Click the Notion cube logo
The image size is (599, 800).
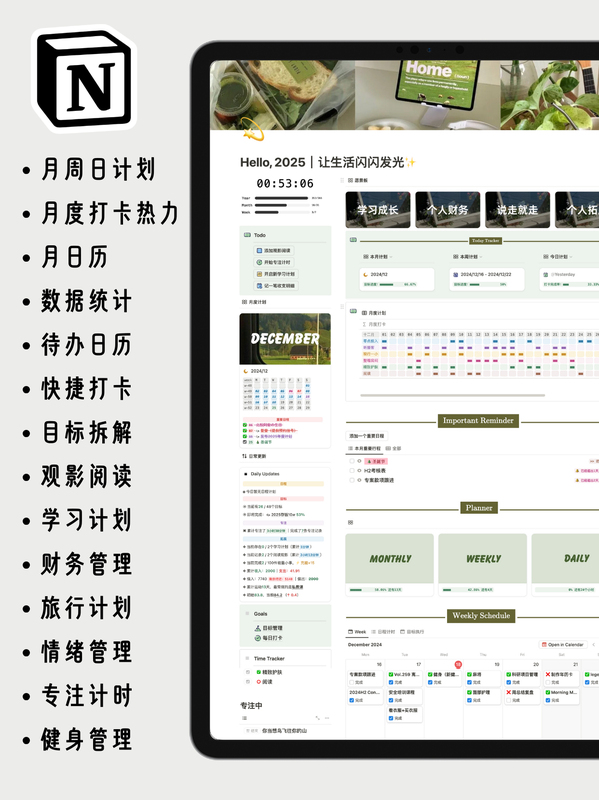click(x=84, y=78)
